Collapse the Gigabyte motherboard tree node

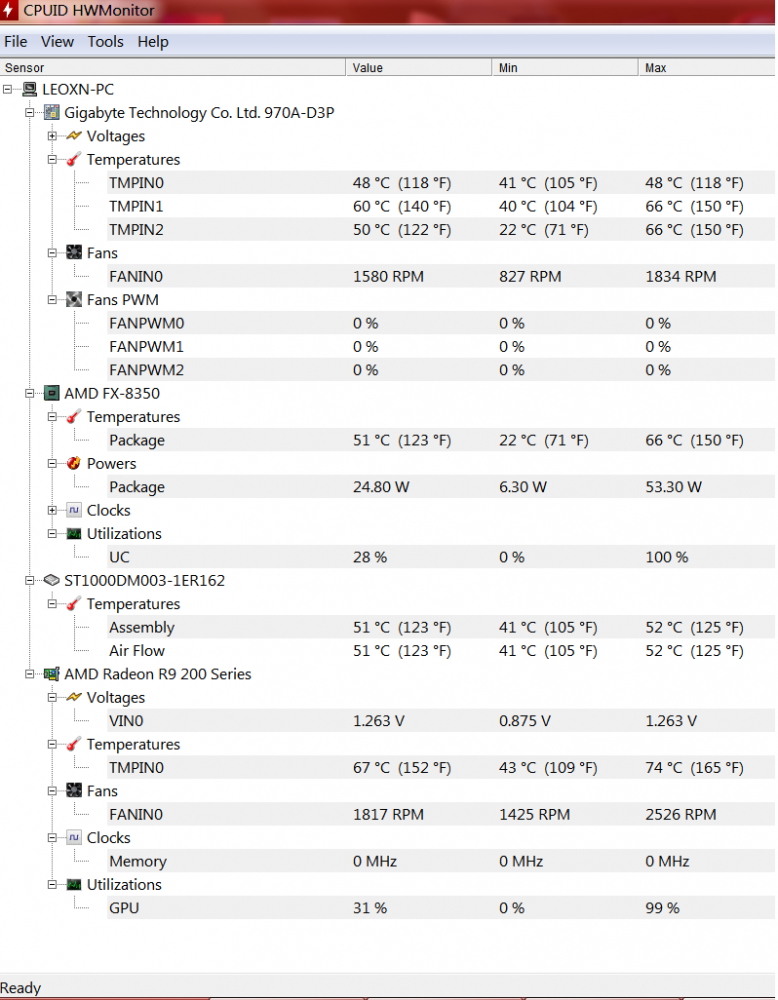coord(30,113)
